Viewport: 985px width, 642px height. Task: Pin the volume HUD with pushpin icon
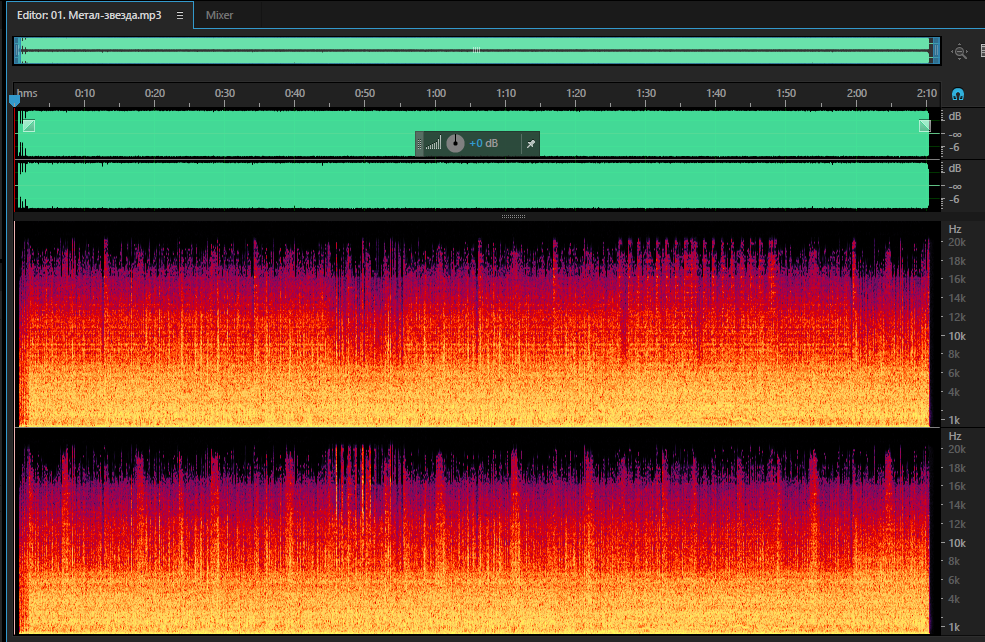tap(531, 144)
